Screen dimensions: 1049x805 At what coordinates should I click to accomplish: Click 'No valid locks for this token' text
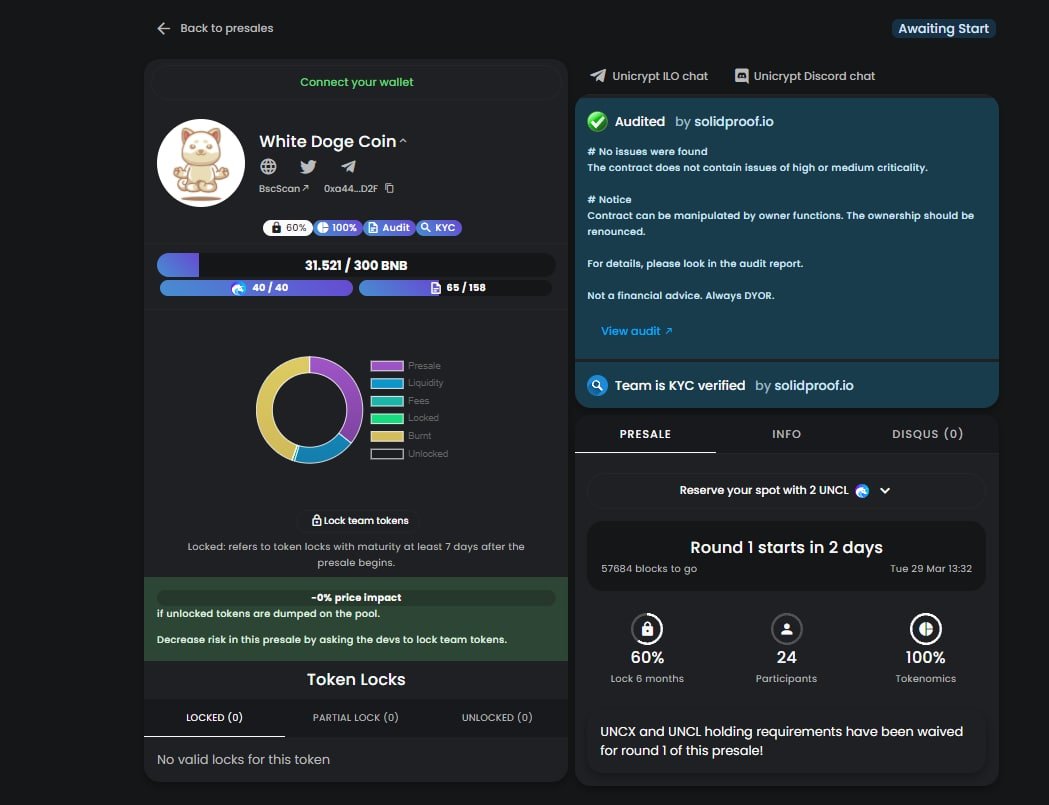244,759
